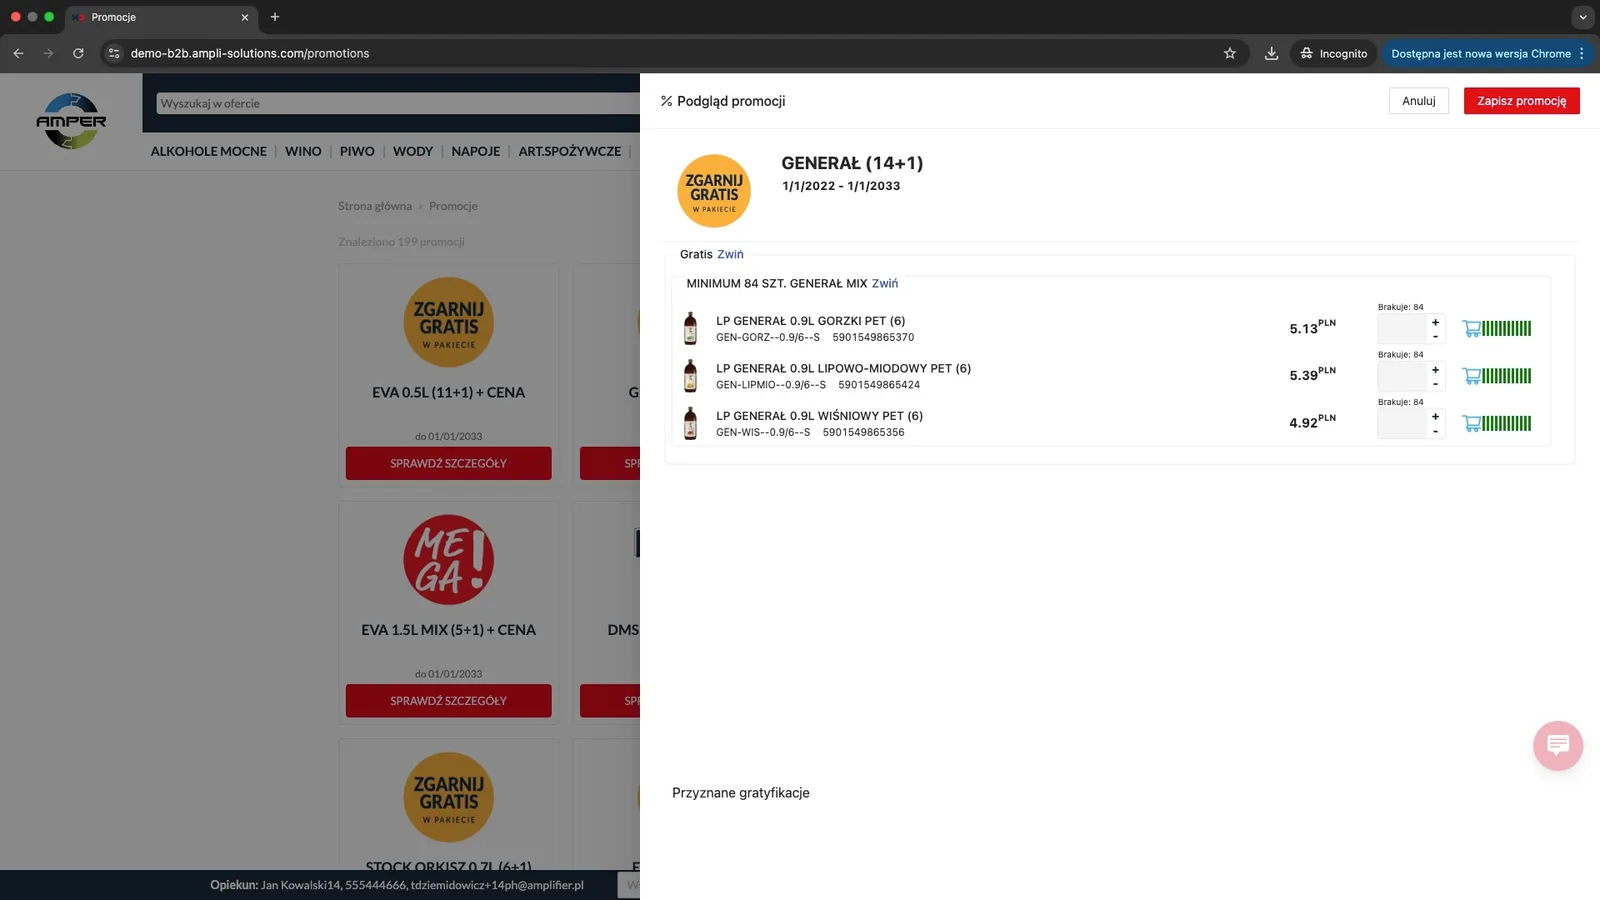The height and width of the screenshot is (900, 1600).
Task: Open NAPOJE category menu
Action: [x=476, y=152]
